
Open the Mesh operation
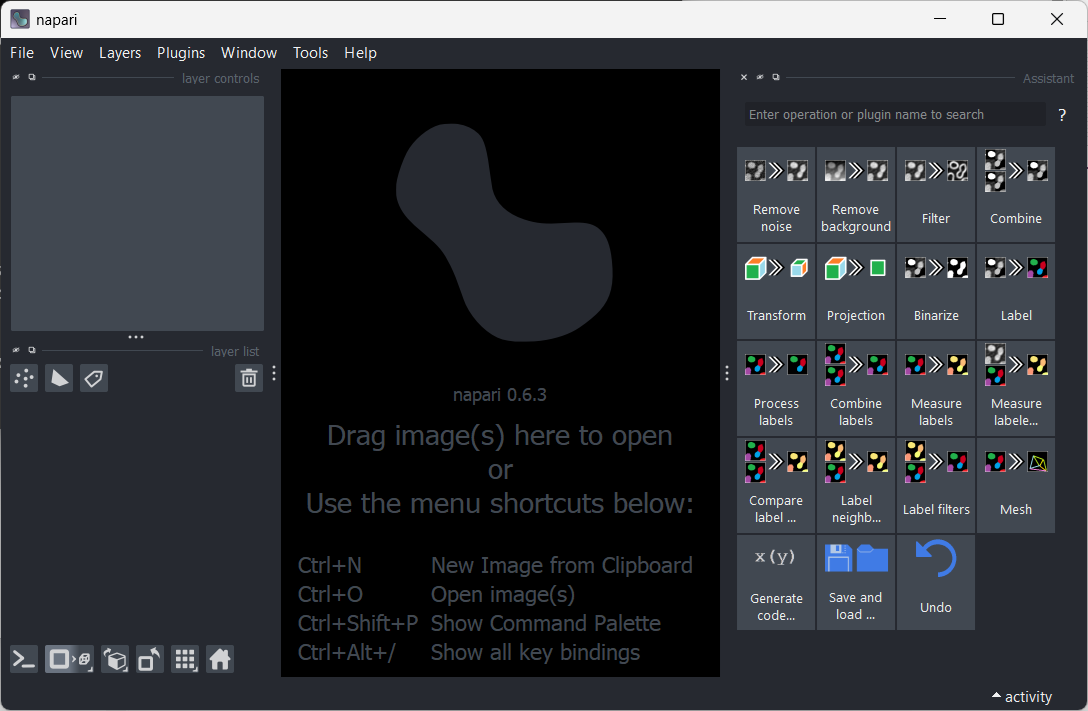1016,486
